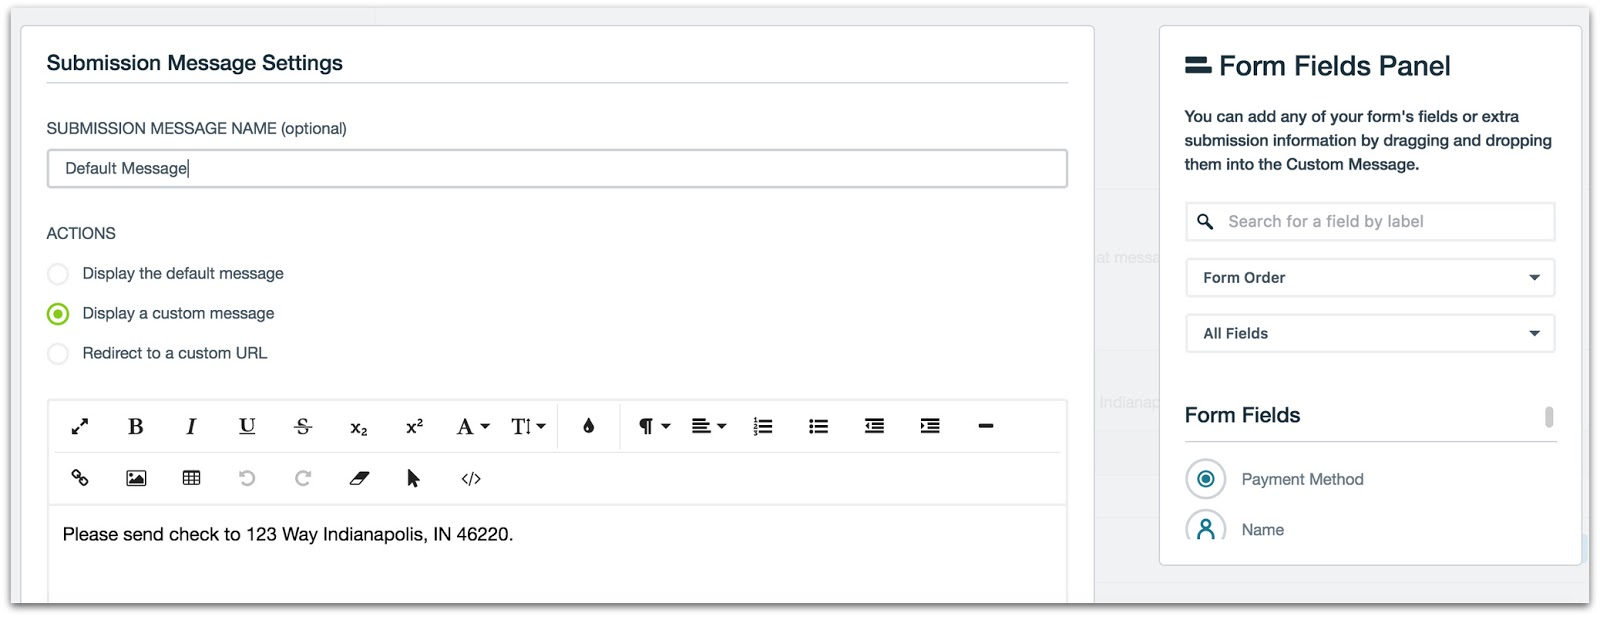Open the paragraph format dropdown
The height and width of the screenshot is (617, 1600).
[653, 427]
